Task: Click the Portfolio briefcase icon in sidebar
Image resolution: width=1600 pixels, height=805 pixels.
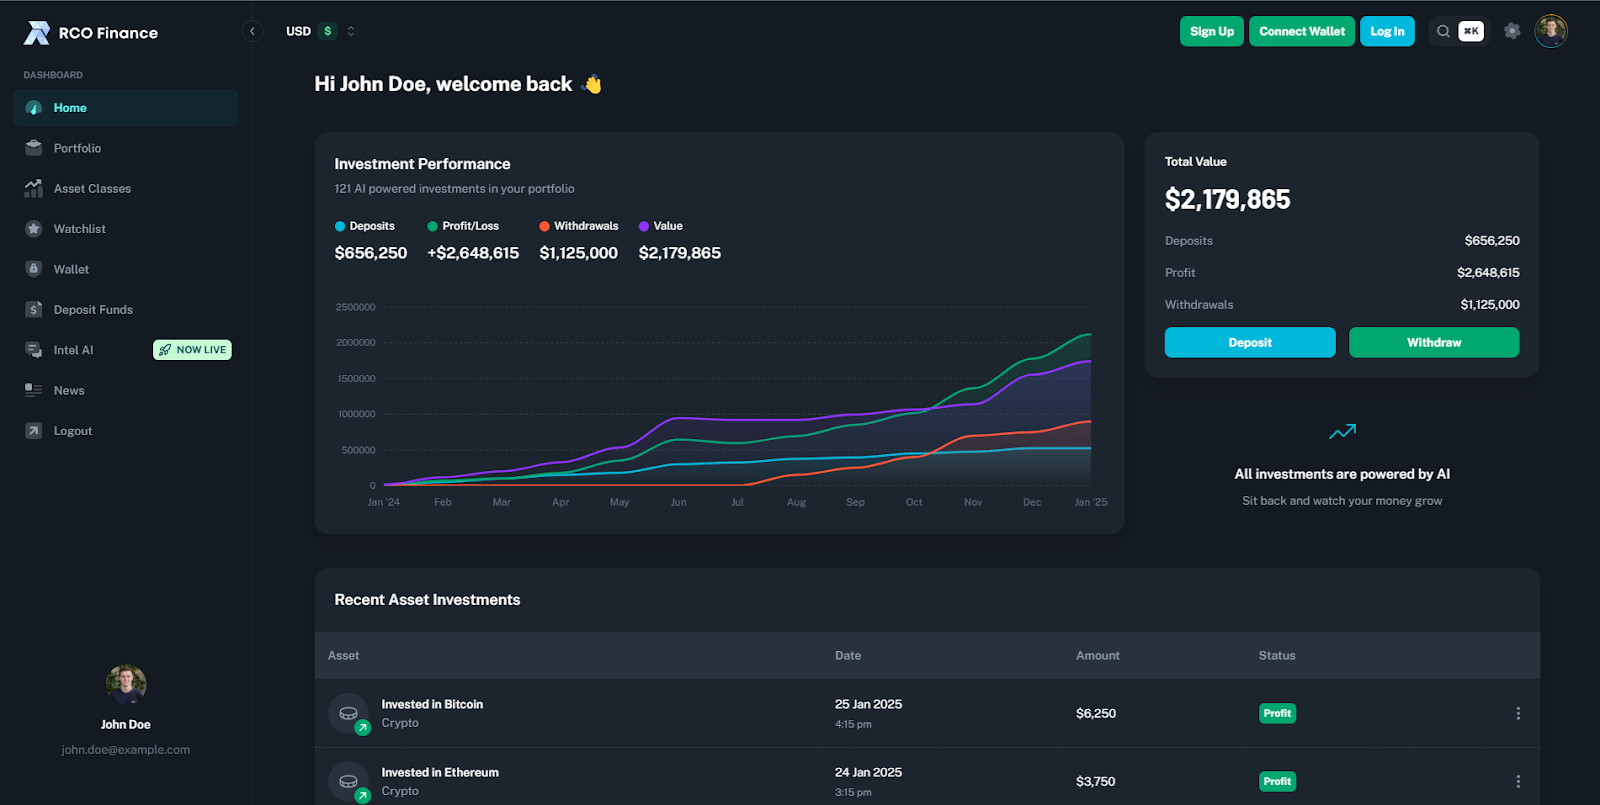Action: [x=34, y=148]
